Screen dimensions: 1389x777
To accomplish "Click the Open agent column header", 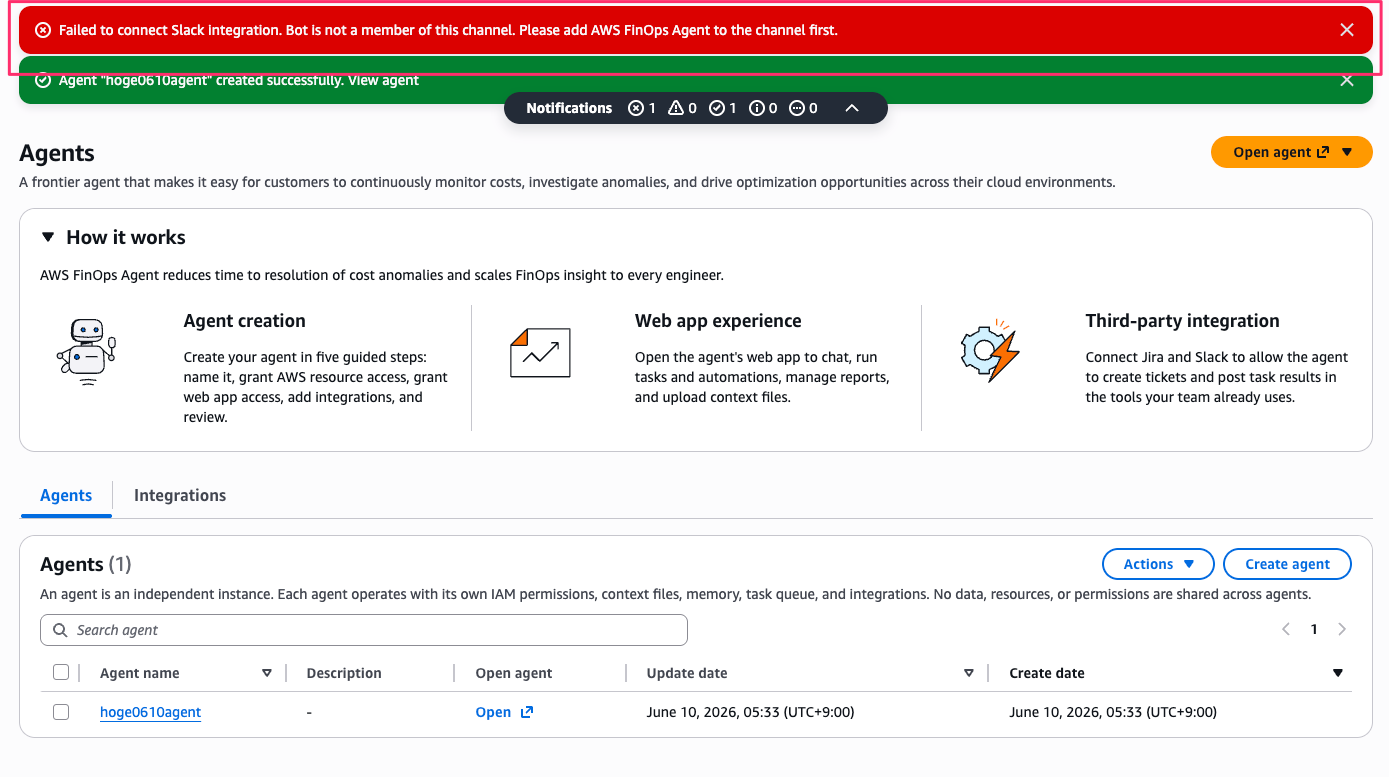I will (514, 673).
